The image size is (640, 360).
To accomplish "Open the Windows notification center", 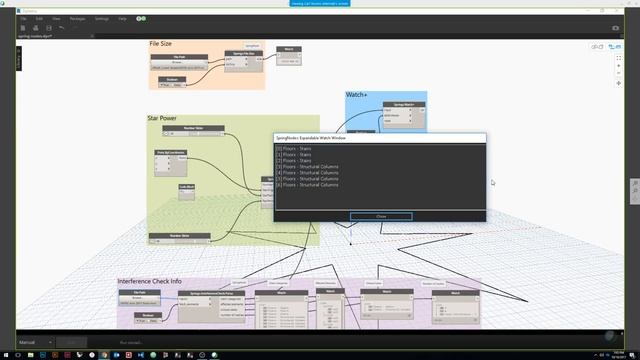I will [x=632, y=355].
